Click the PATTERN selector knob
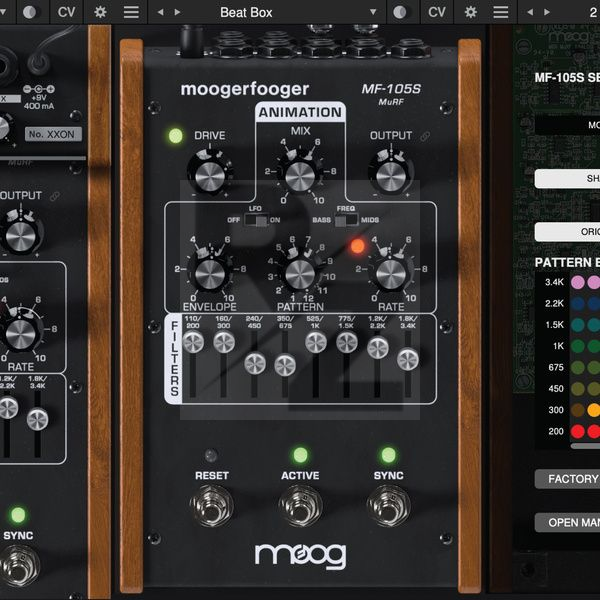600x600 pixels. [300, 274]
